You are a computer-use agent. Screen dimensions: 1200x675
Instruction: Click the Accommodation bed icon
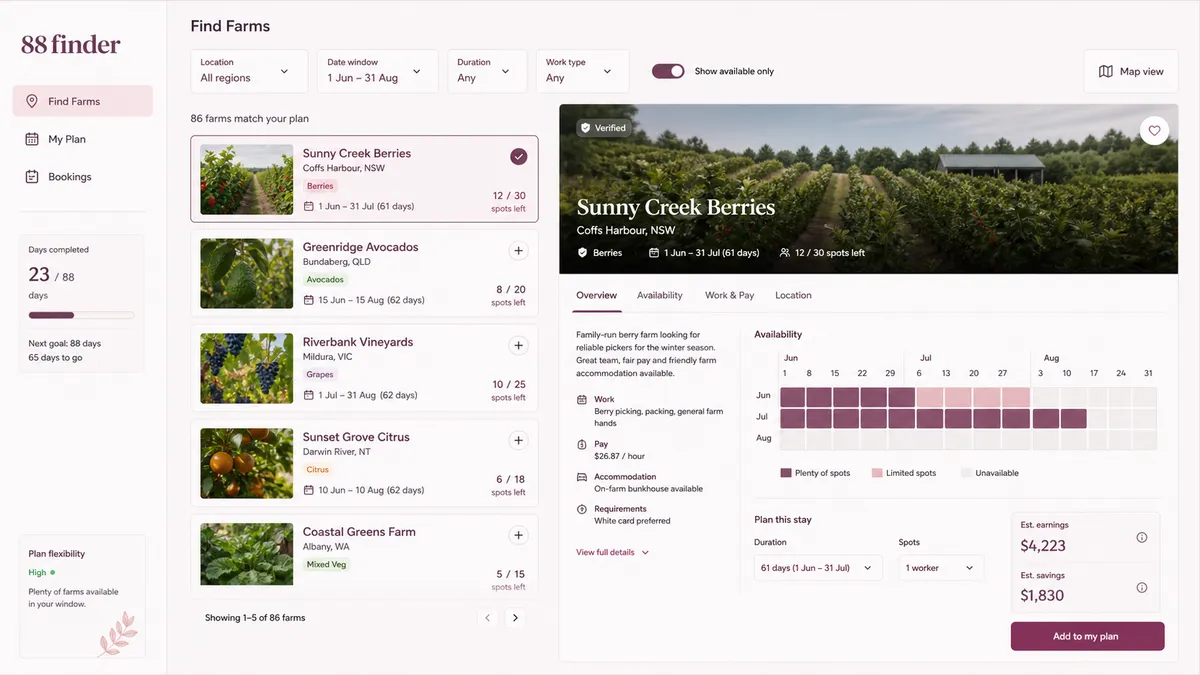[x=582, y=477]
